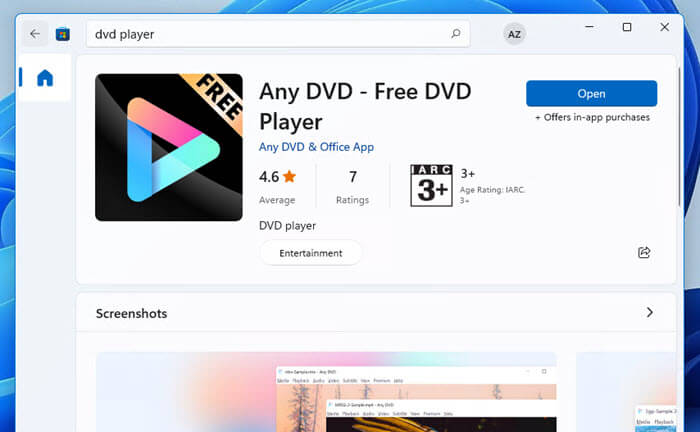The width and height of the screenshot is (700, 432).
Task: Click the Microsoft Store logo icon
Action: [62, 34]
